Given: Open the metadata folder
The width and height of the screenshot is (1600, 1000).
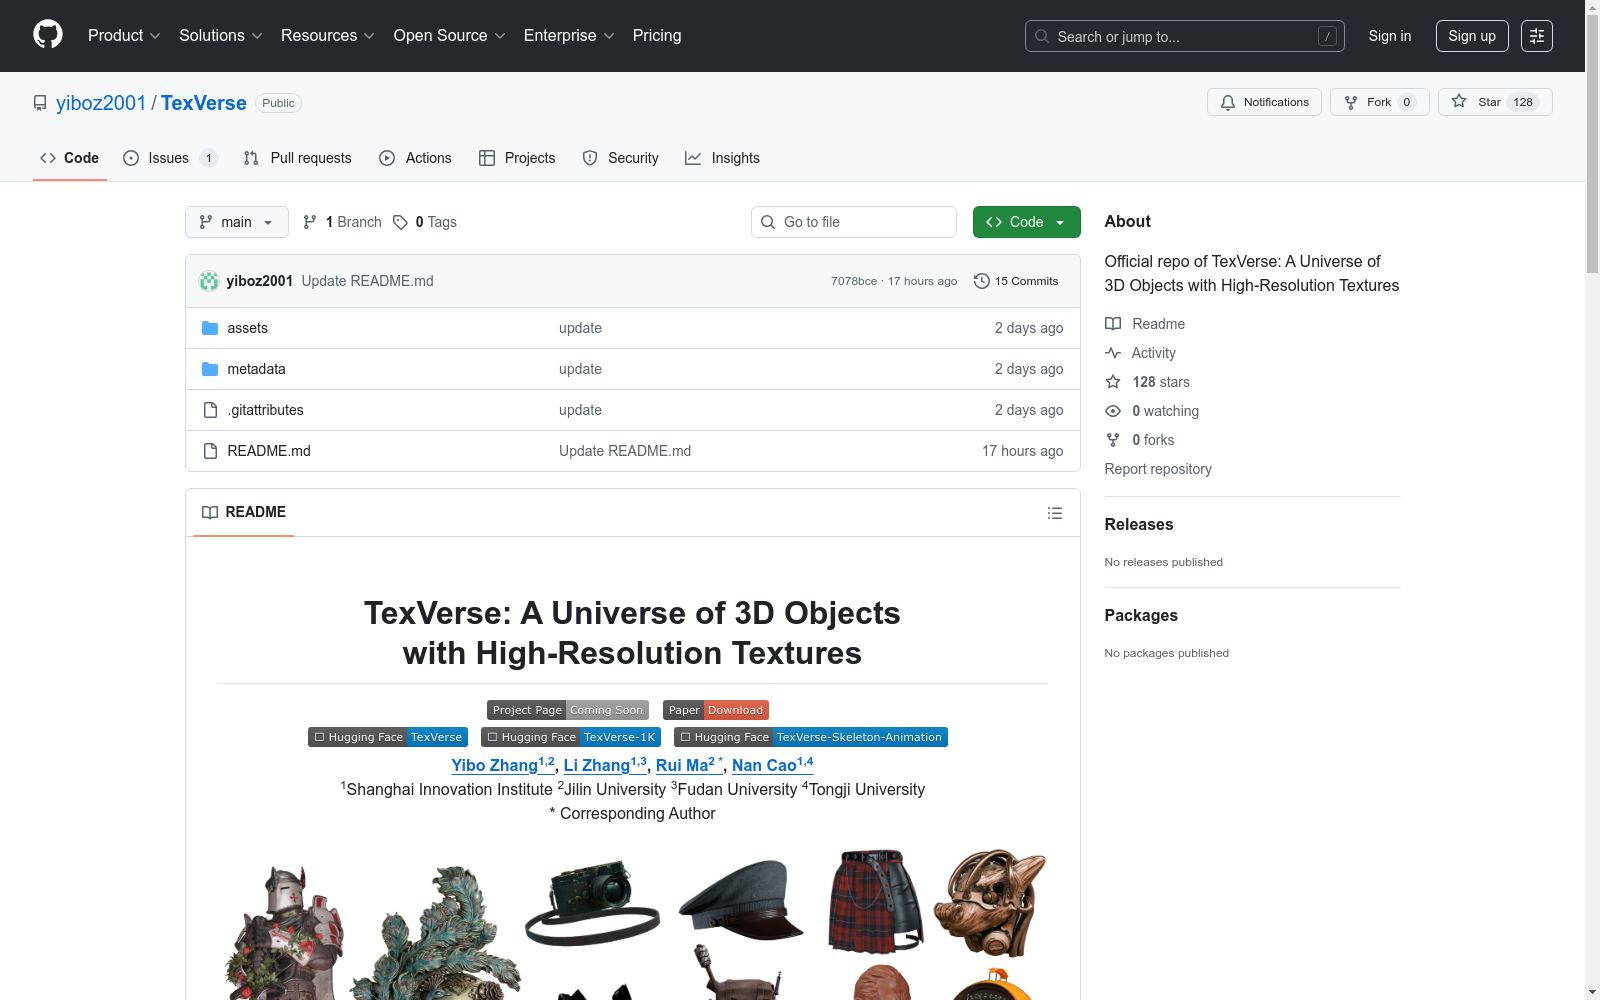Looking at the screenshot, I should tap(256, 369).
